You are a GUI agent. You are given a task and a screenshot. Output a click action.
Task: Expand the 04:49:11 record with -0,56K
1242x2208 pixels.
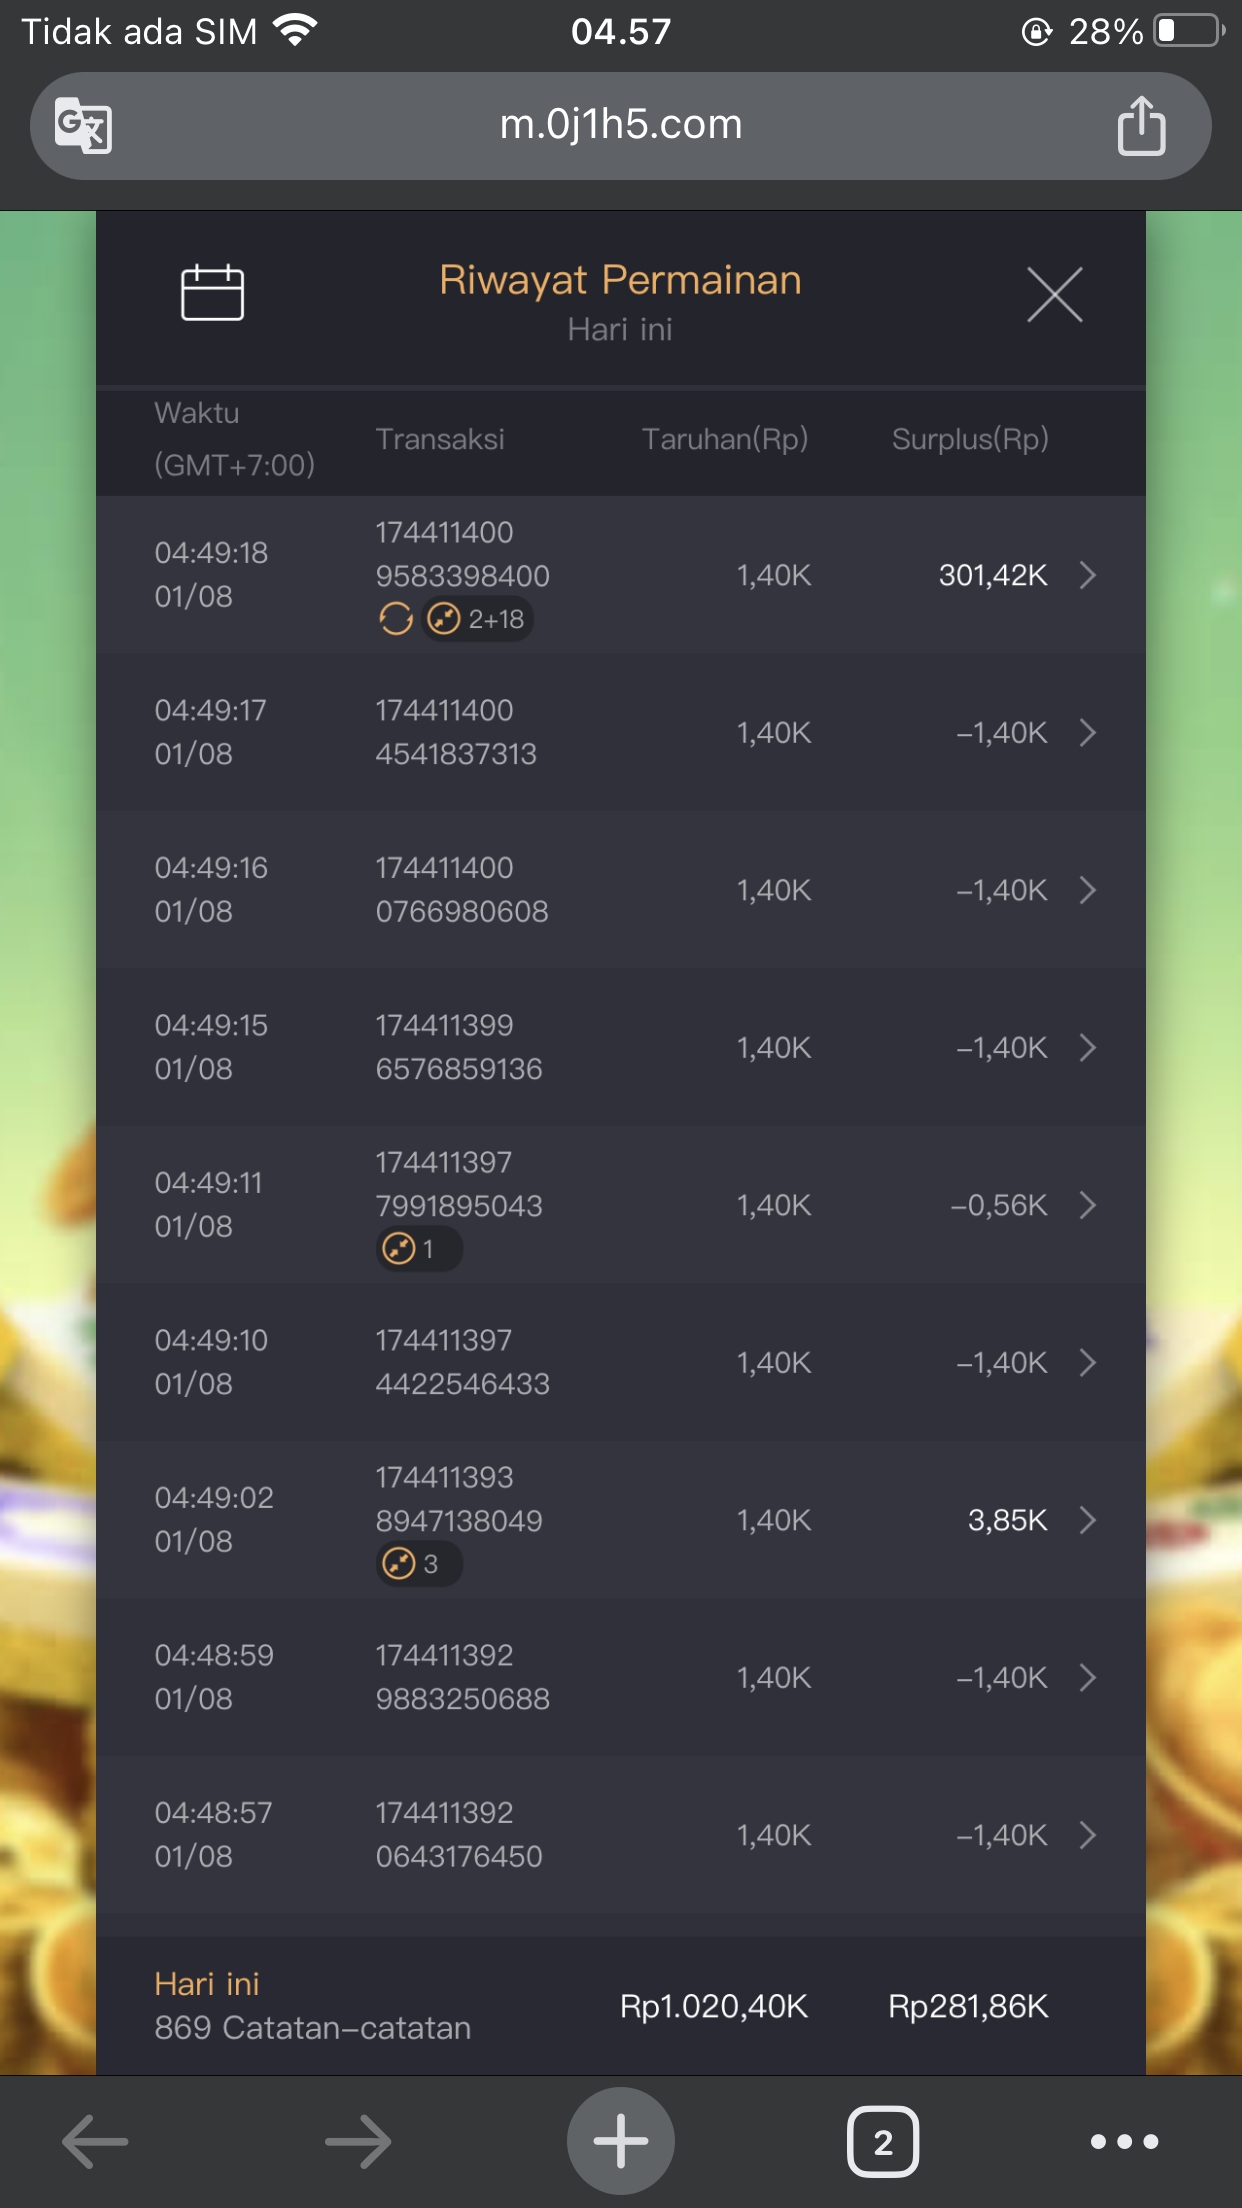pyautogui.click(x=1088, y=1205)
